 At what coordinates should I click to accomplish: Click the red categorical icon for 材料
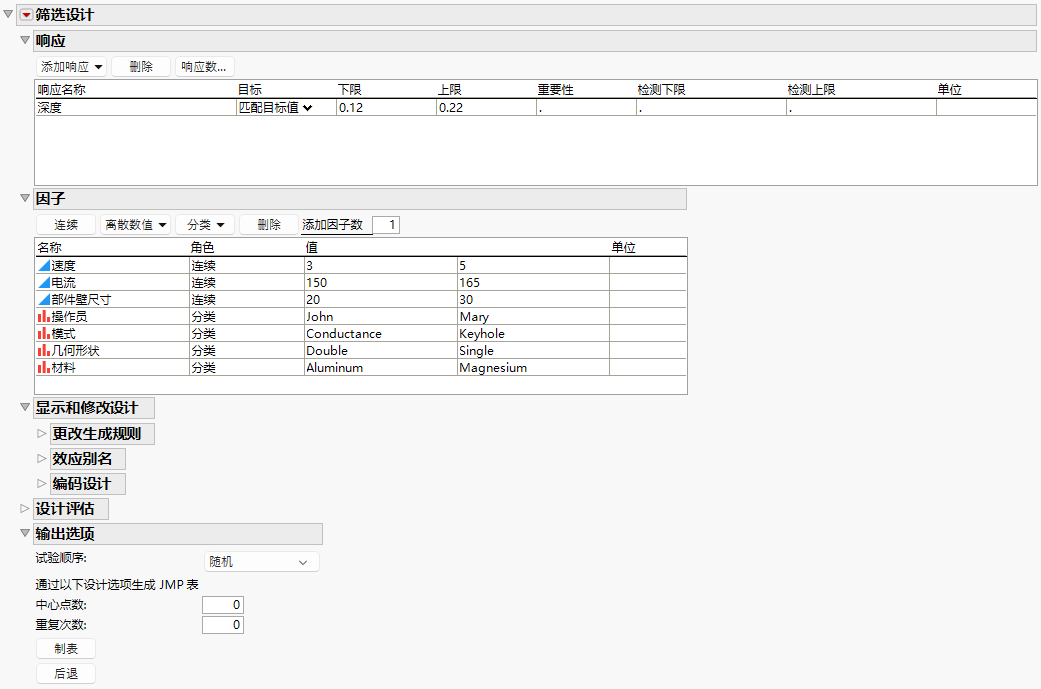(44, 367)
